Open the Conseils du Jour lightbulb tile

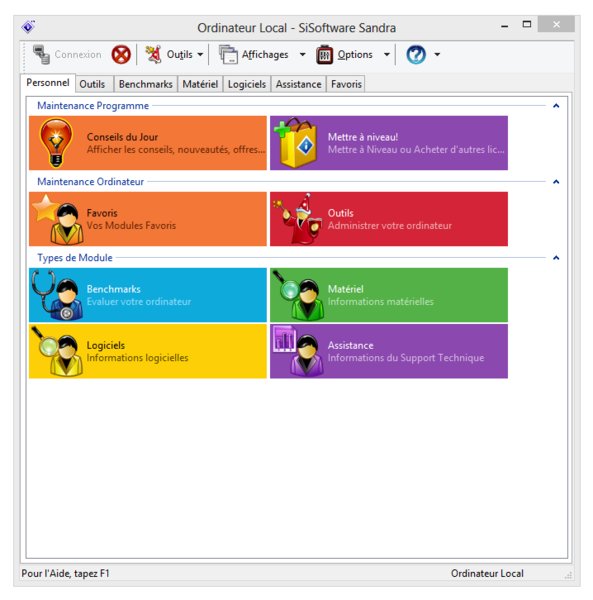[148, 143]
